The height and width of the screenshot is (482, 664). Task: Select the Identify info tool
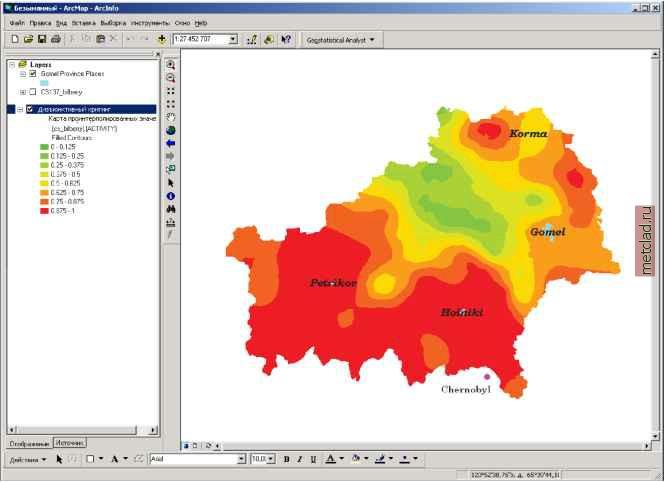[x=170, y=196]
